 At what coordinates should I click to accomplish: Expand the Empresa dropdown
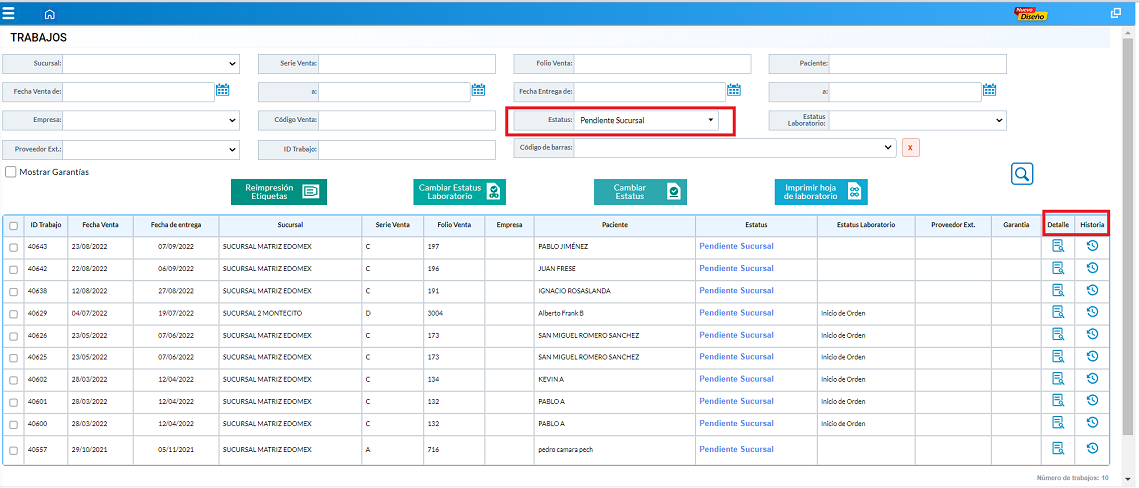152,120
